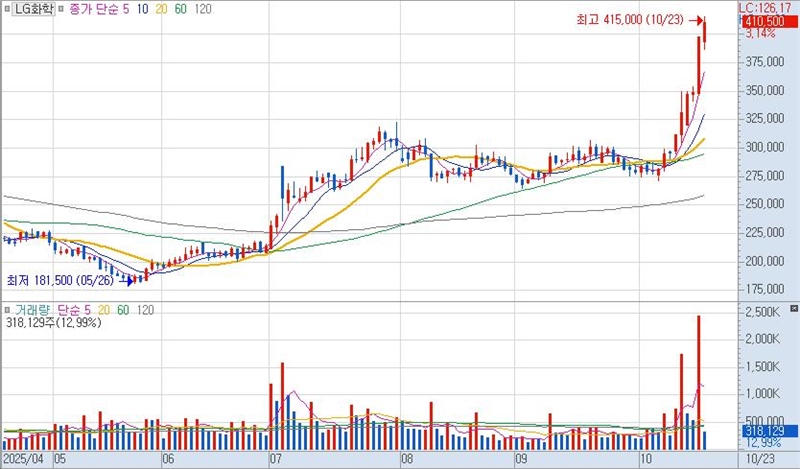This screenshot has height=469, width=800.
Task: Click the blue volume tag 318,129
Action: [764, 430]
